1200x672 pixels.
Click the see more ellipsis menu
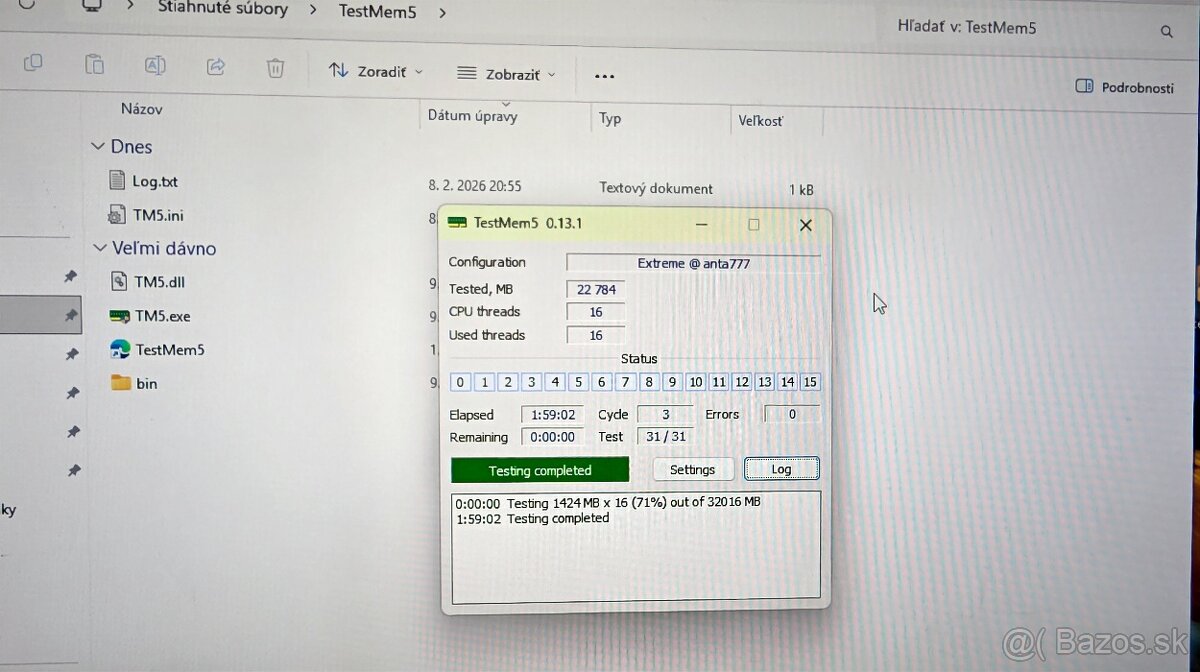(604, 74)
